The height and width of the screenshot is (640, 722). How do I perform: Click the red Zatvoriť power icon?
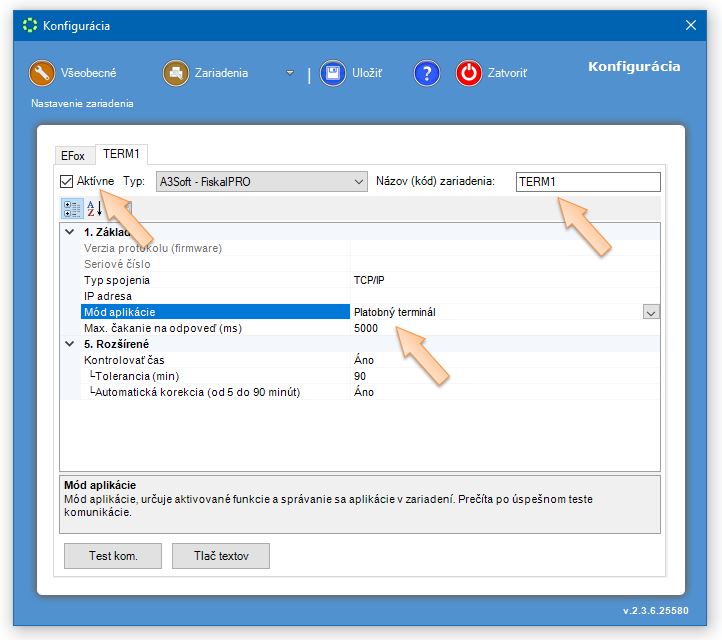pos(468,73)
